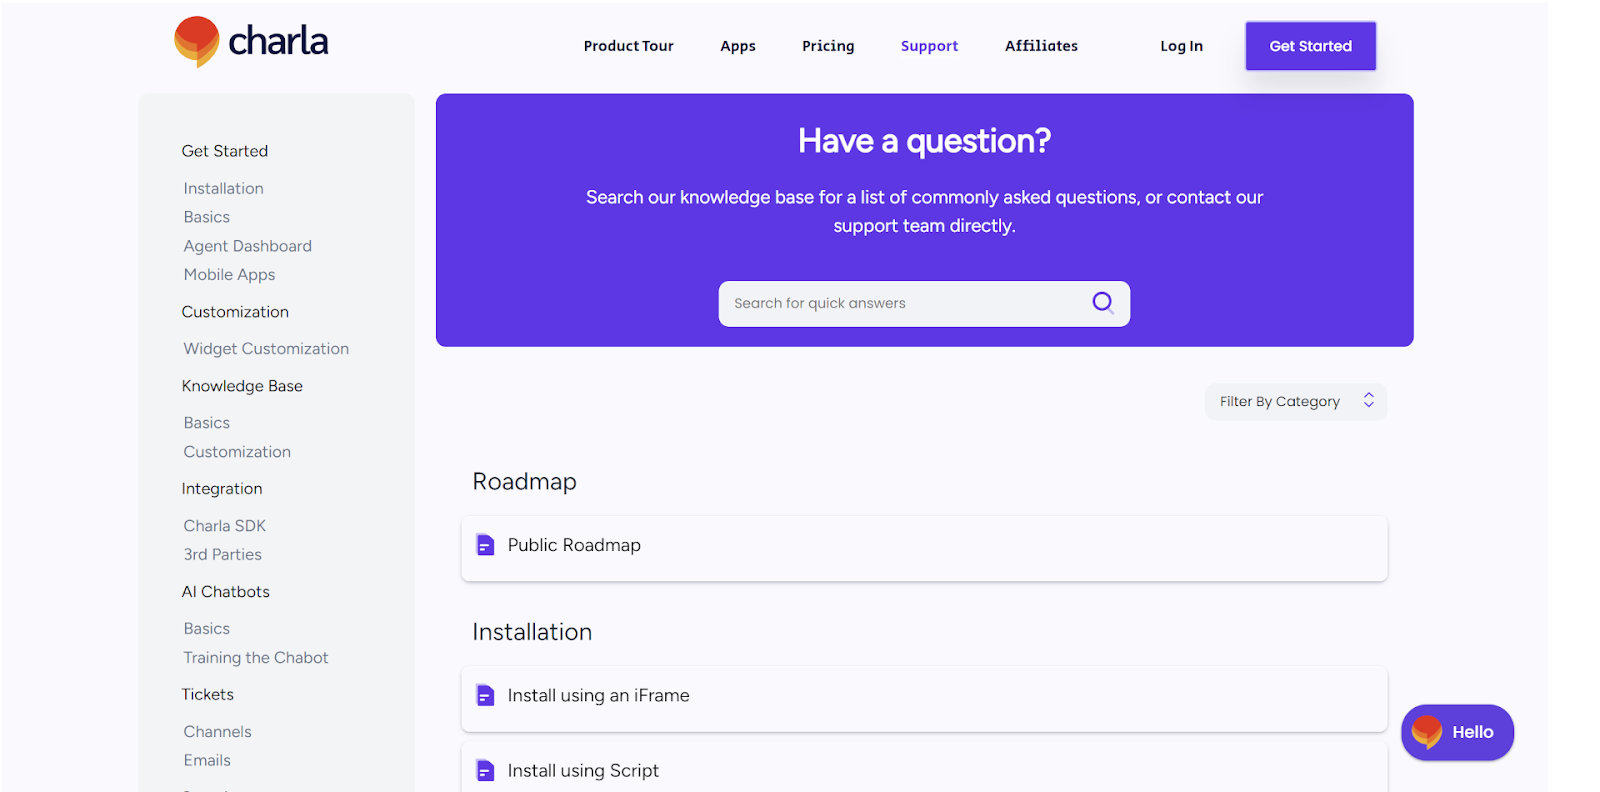Click the document icon beside Install using Script
Screen dimensions: 1600x792
point(485,770)
